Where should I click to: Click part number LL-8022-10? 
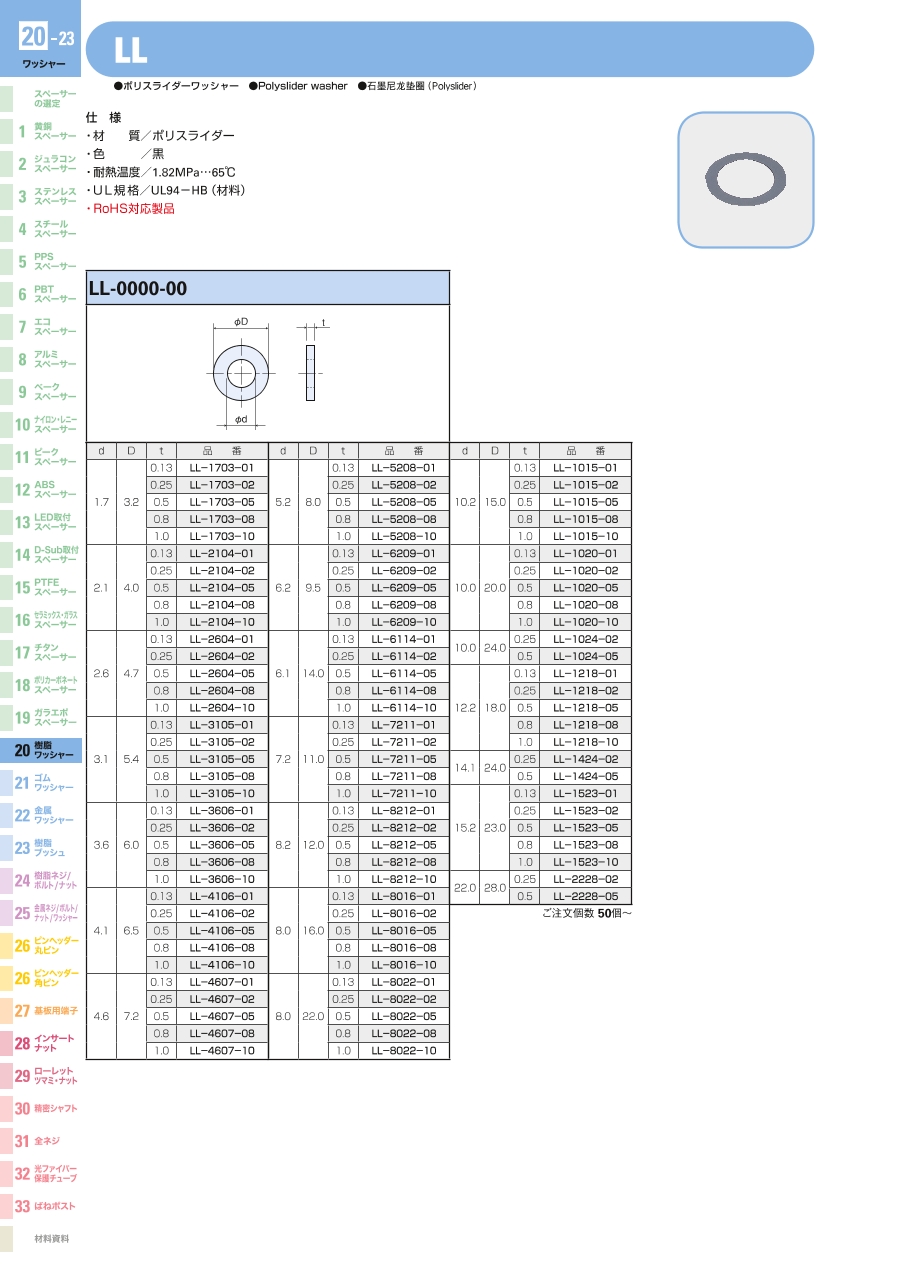404,1050
